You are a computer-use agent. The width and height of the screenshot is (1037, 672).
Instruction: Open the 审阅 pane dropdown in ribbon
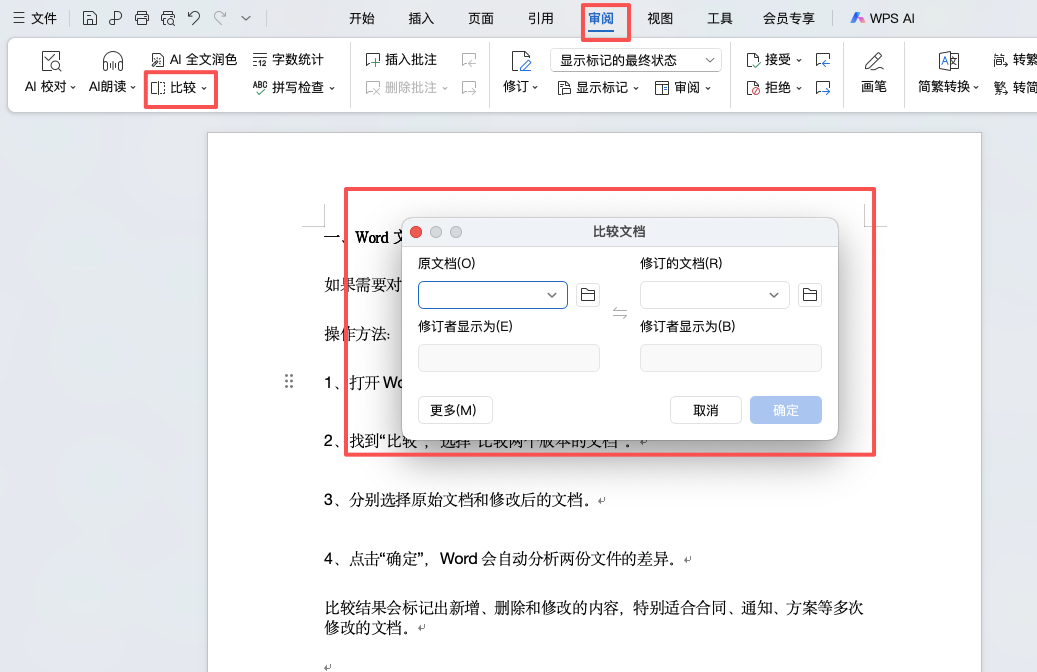(683, 87)
